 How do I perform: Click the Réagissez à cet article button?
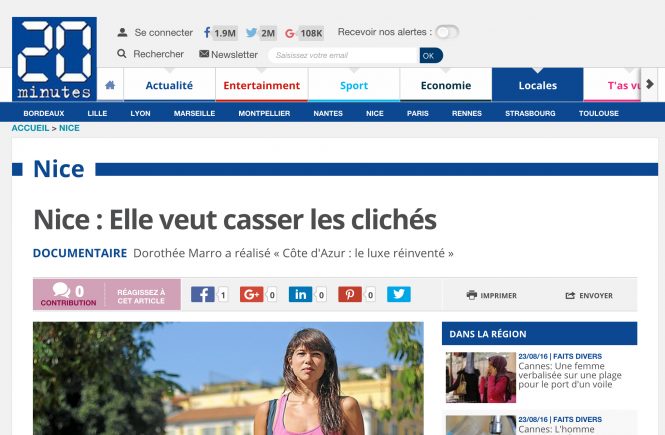point(142,296)
